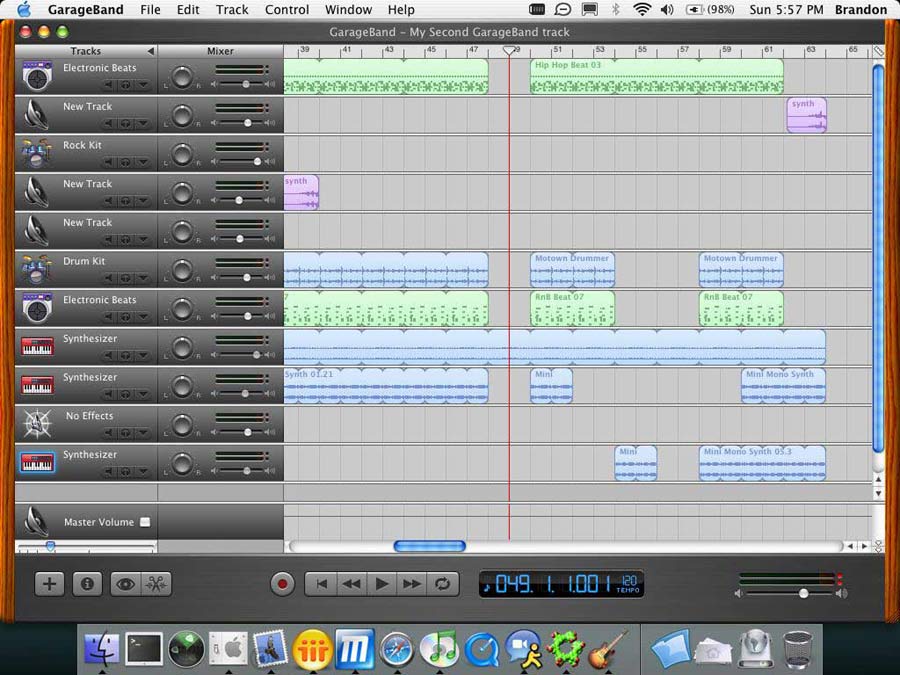Click Electronic Beats icon beside Hip Hop Beat 03

click(x=37, y=75)
